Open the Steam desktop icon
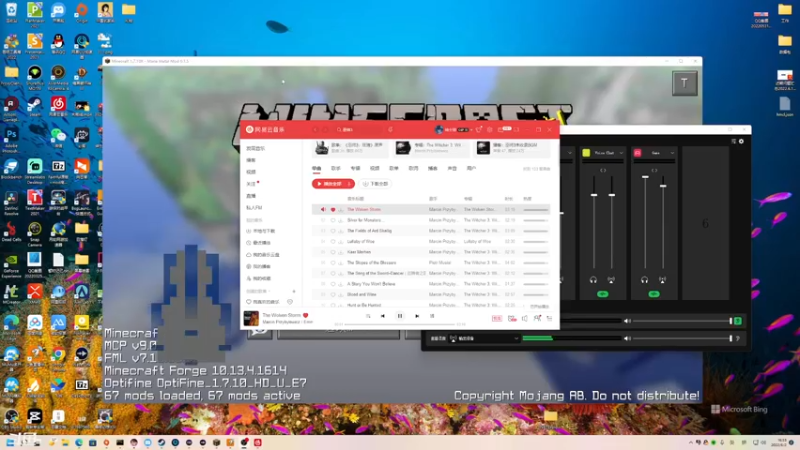 pyautogui.click(x=34, y=107)
